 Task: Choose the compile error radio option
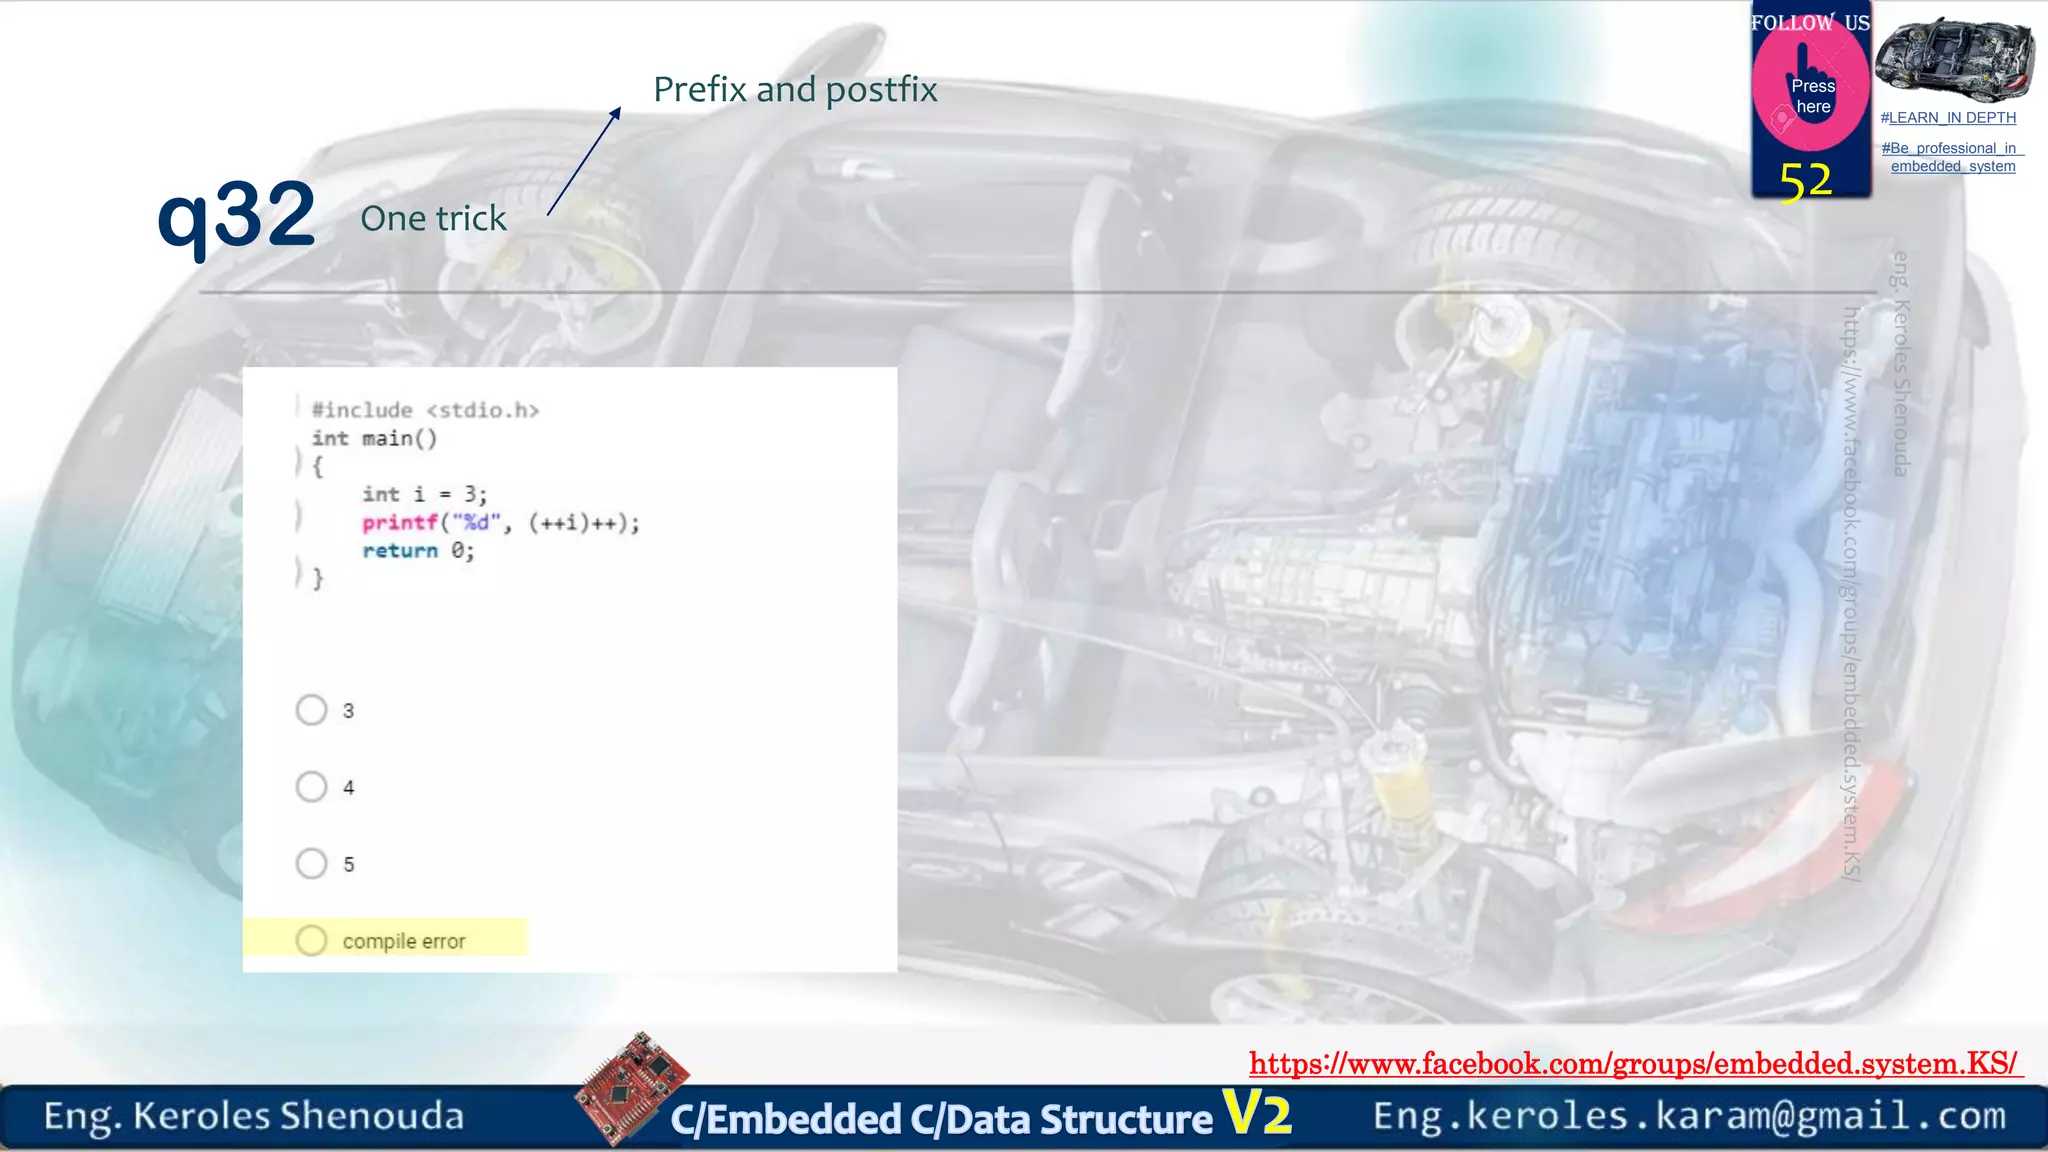click(311, 940)
